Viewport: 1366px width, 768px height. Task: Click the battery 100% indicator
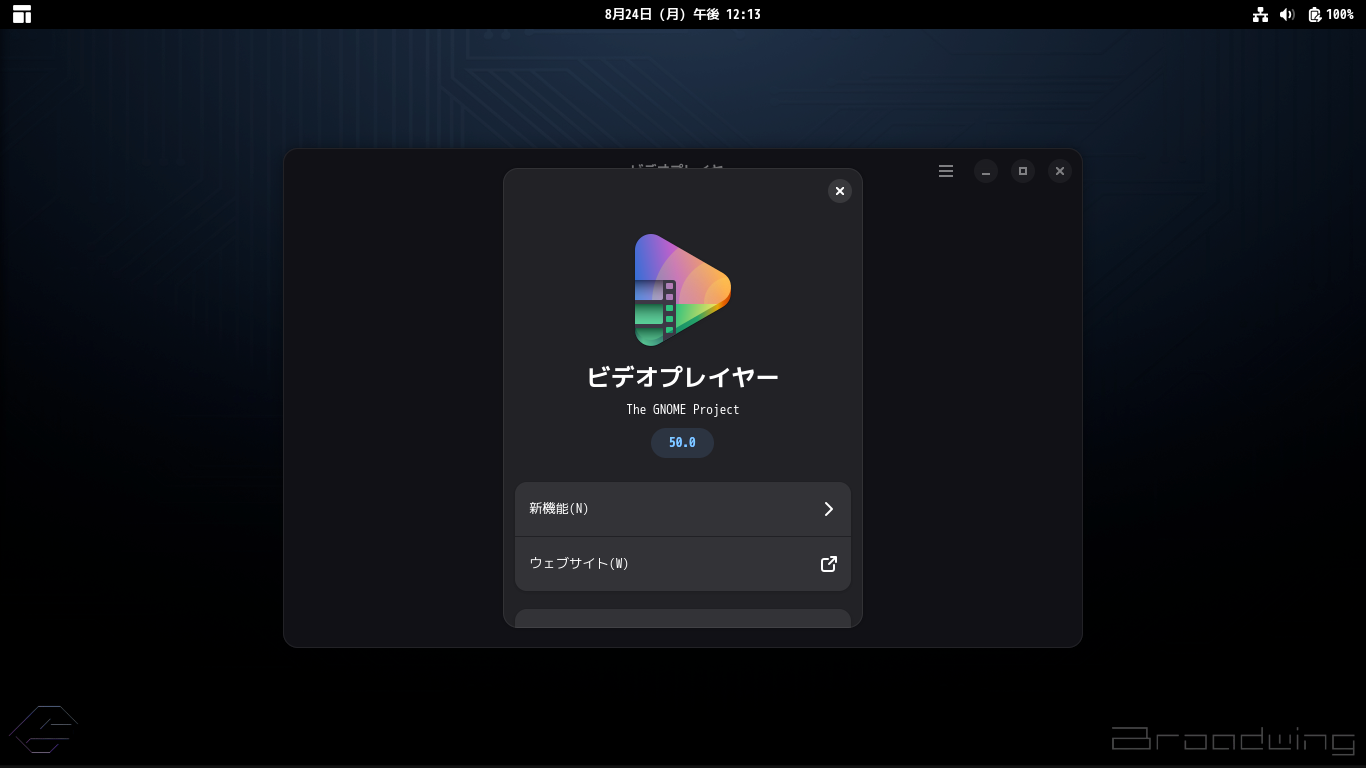coord(1331,14)
